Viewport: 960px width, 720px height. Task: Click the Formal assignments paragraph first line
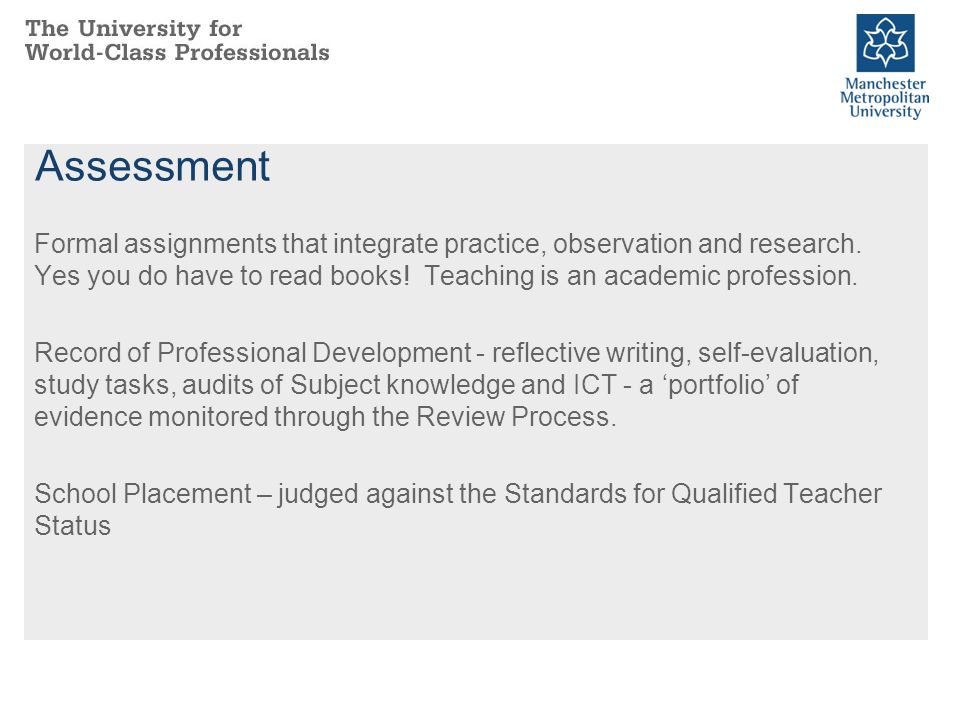[448, 244]
